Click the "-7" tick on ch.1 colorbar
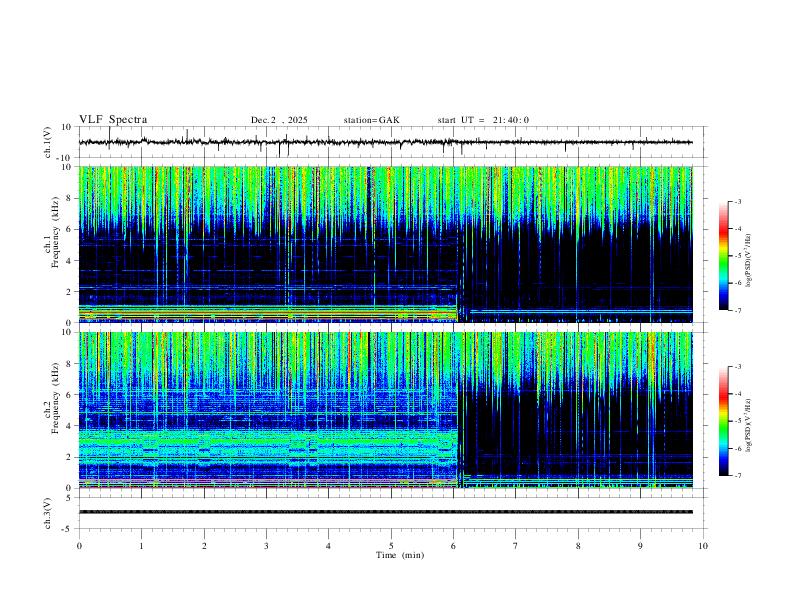Image resolution: width=792 pixels, height=612 pixels. (737, 310)
